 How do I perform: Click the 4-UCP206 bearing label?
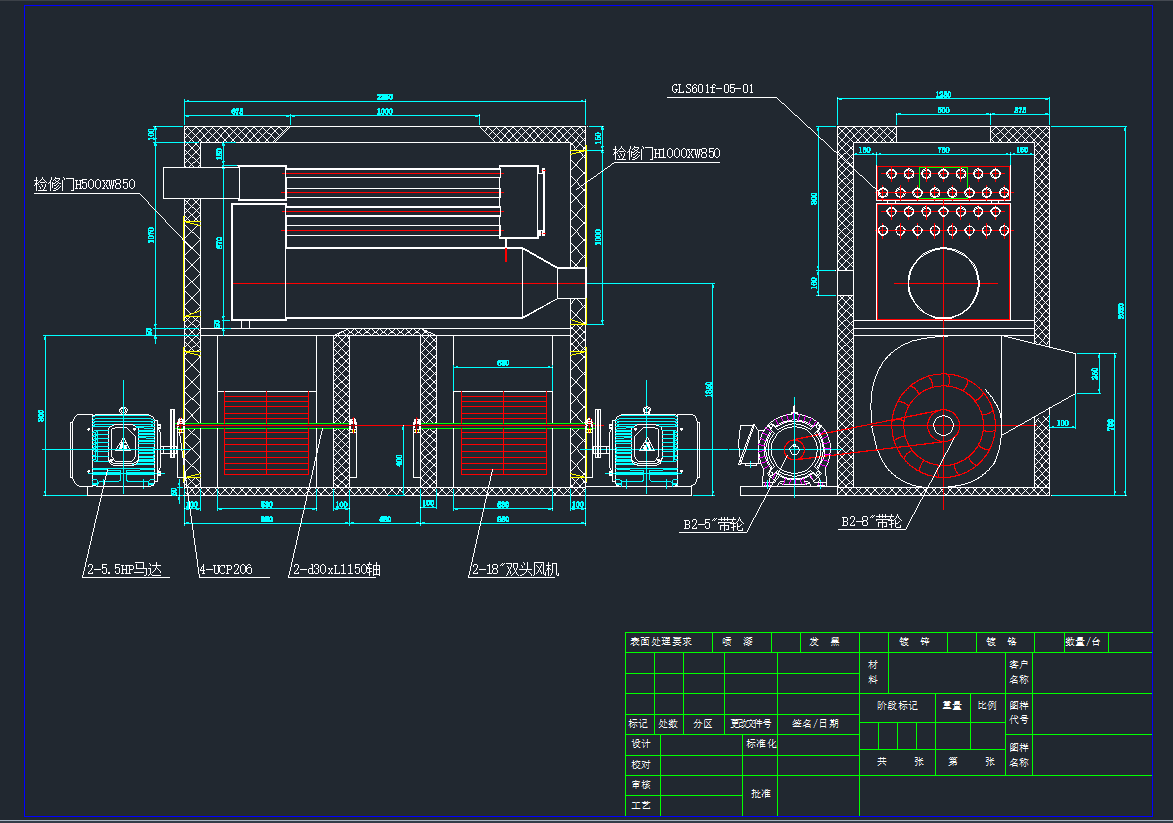click(226, 570)
